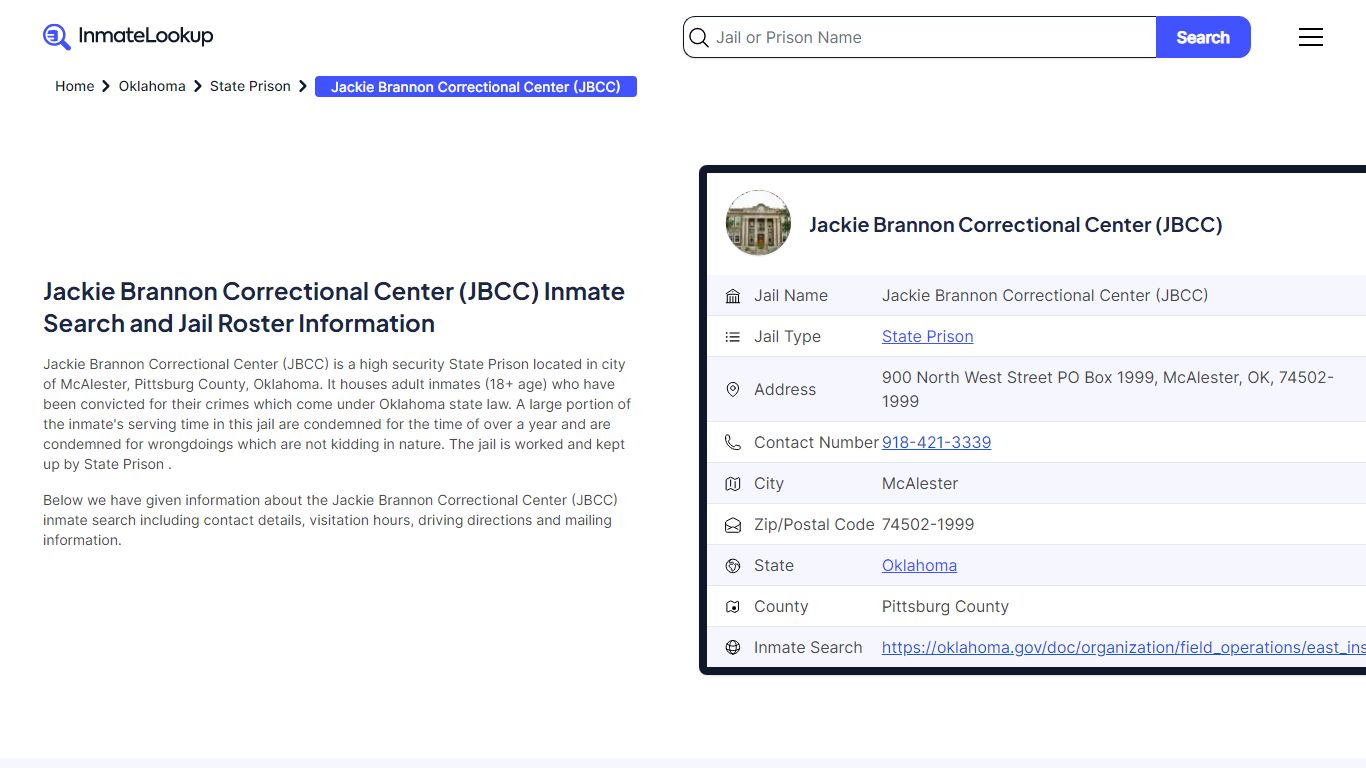Click the County row label

click(781, 607)
